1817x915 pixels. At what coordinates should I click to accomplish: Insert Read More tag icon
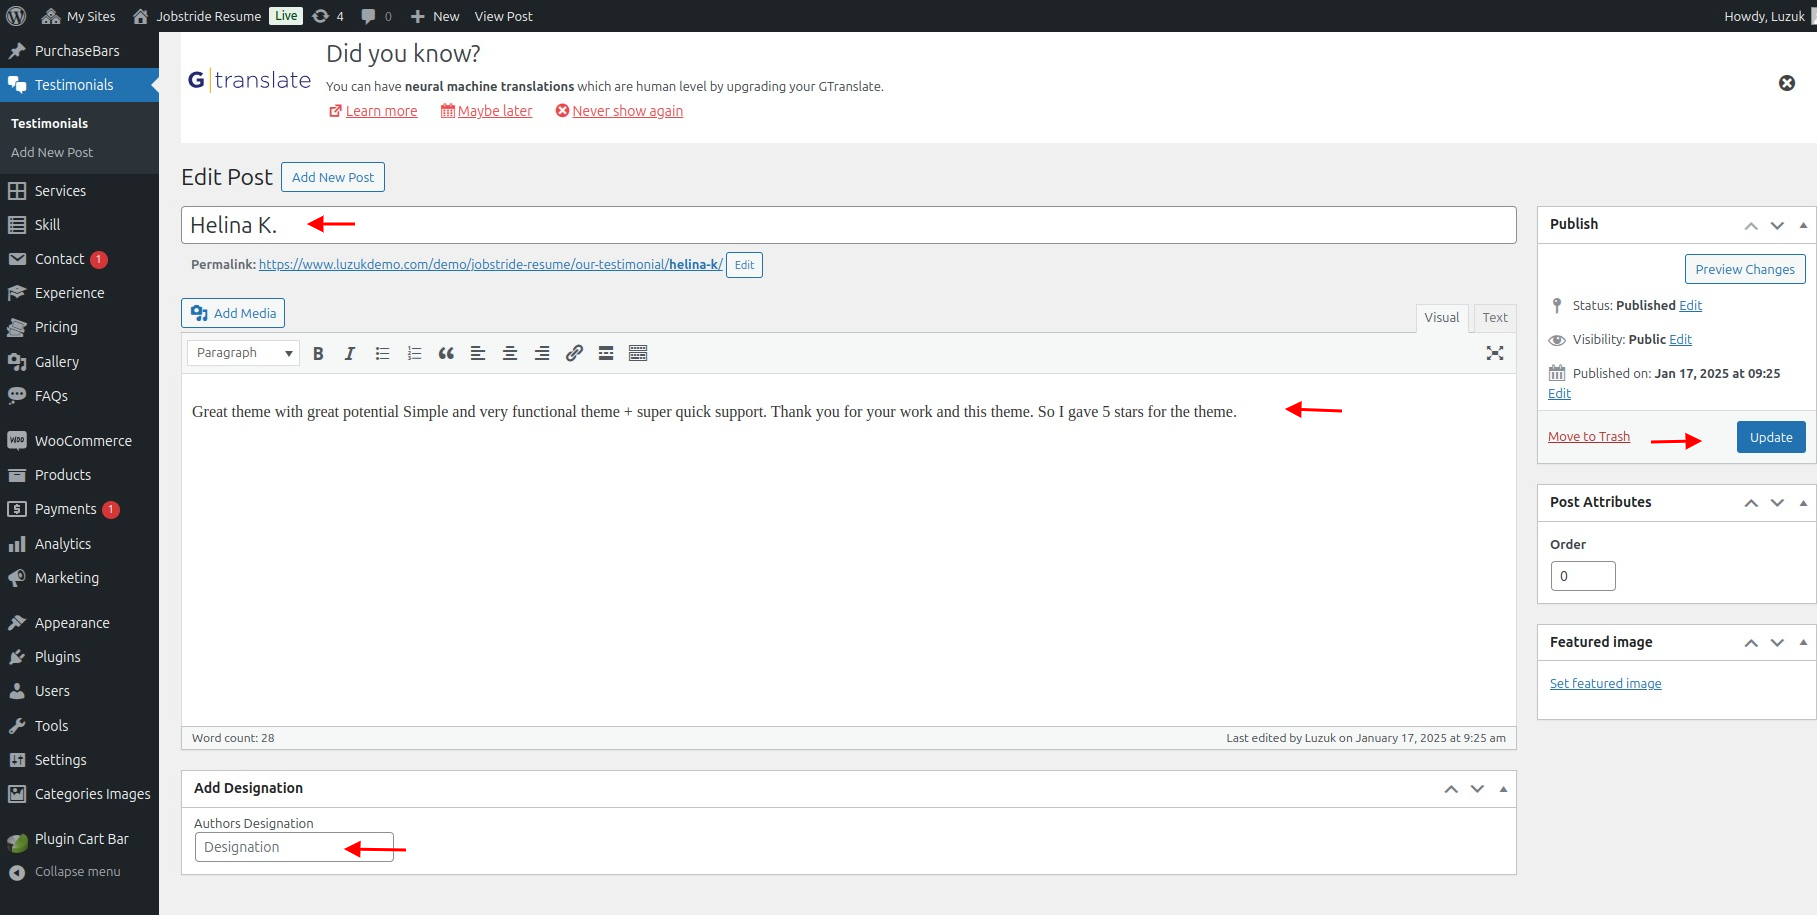click(x=606, y=353)
